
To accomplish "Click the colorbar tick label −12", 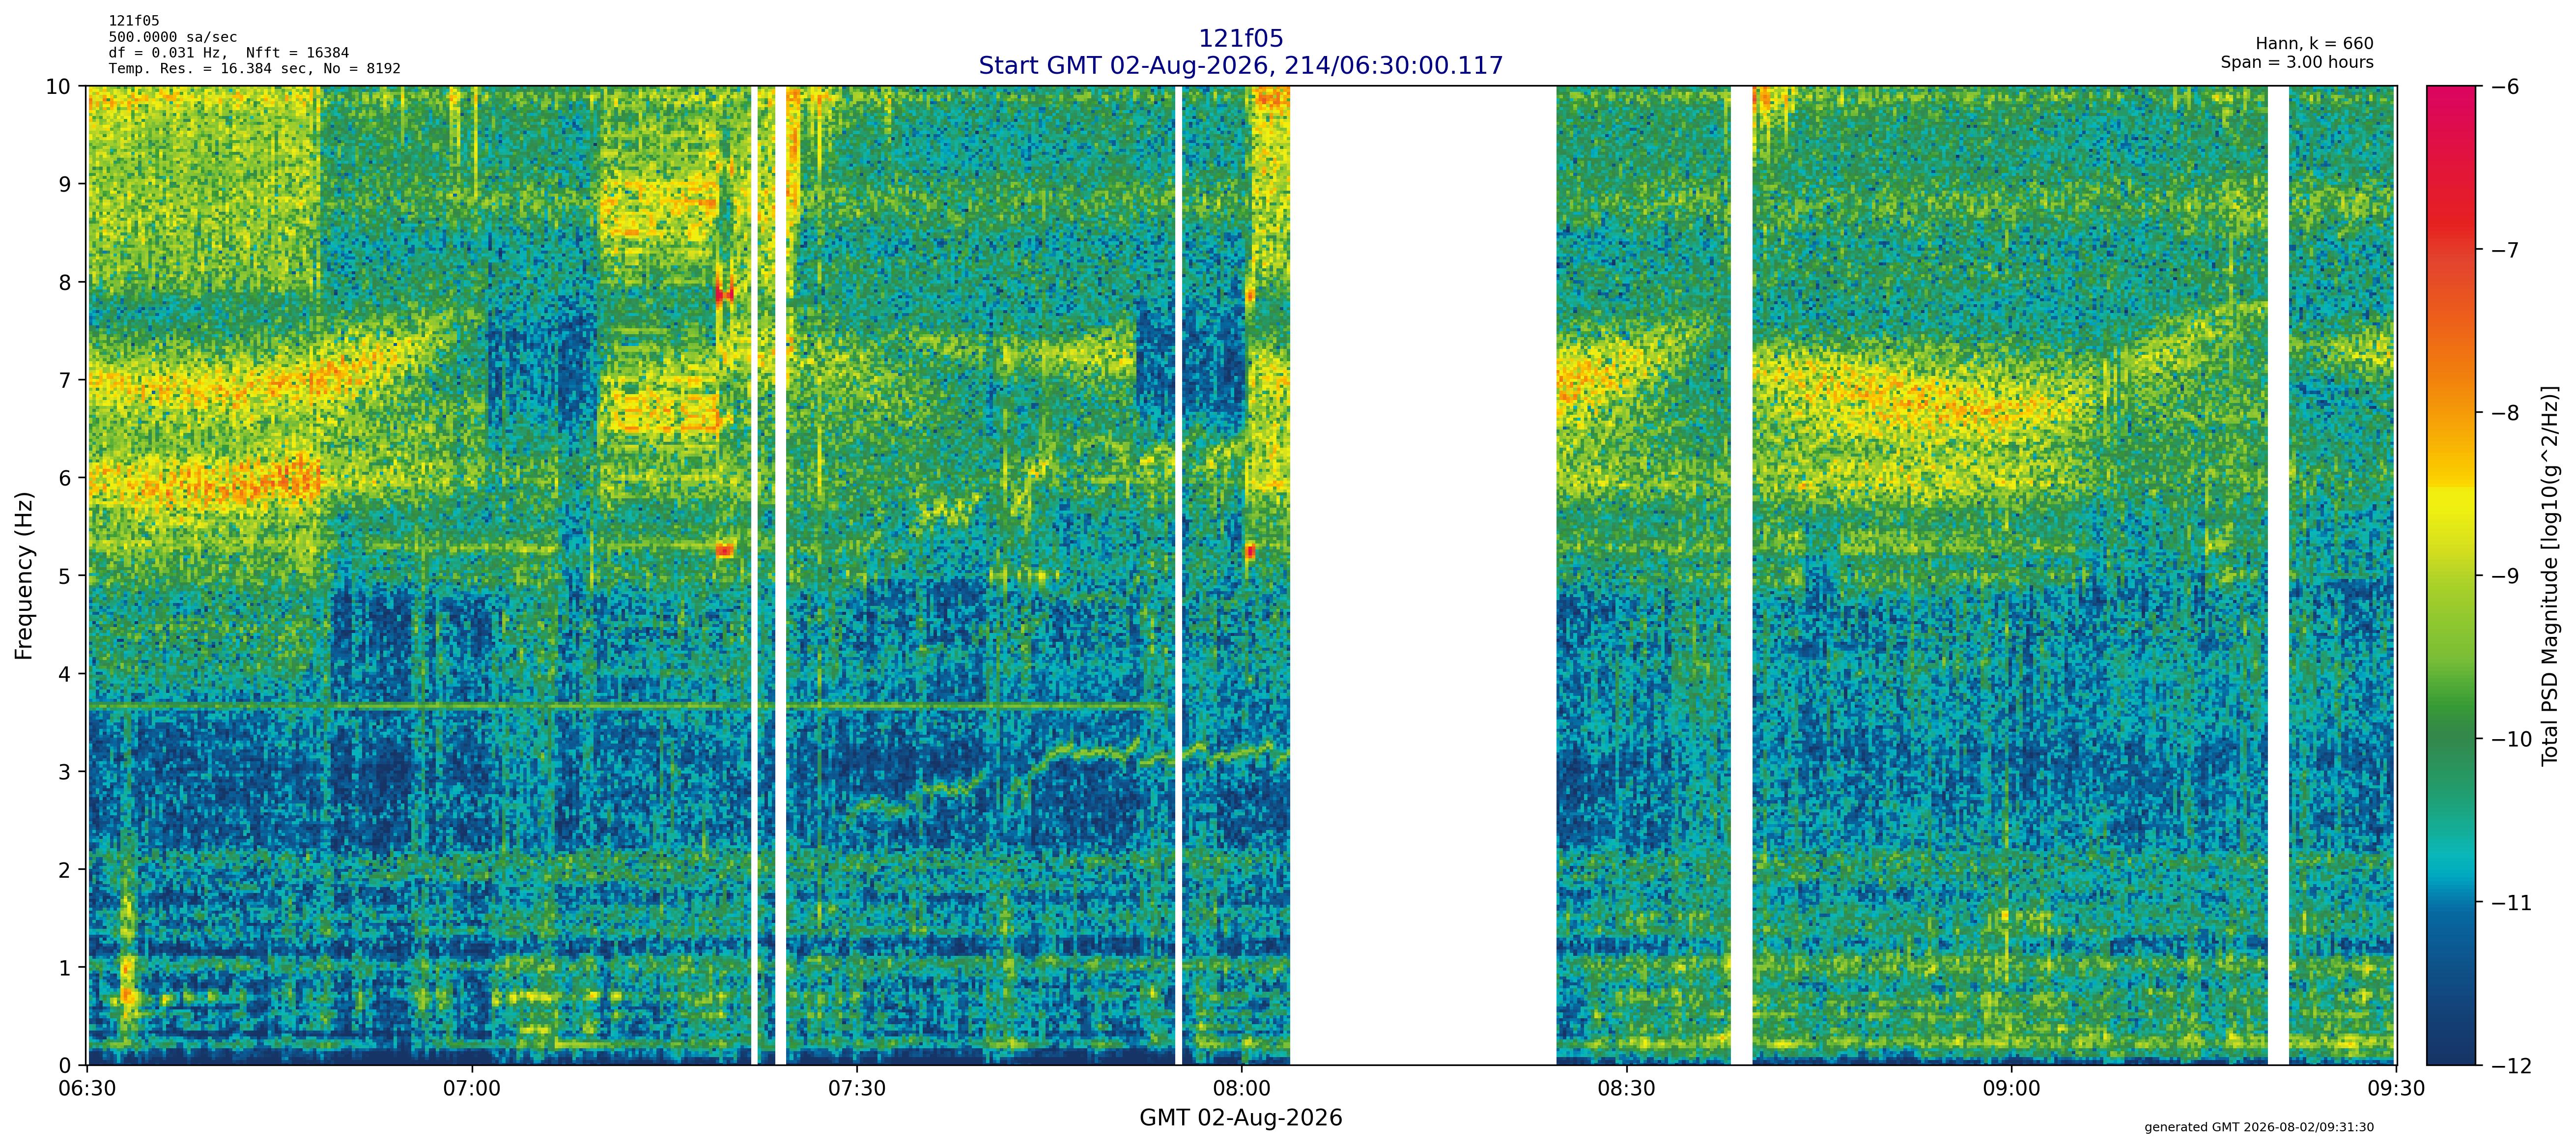I will [x=2511, y=1066].
